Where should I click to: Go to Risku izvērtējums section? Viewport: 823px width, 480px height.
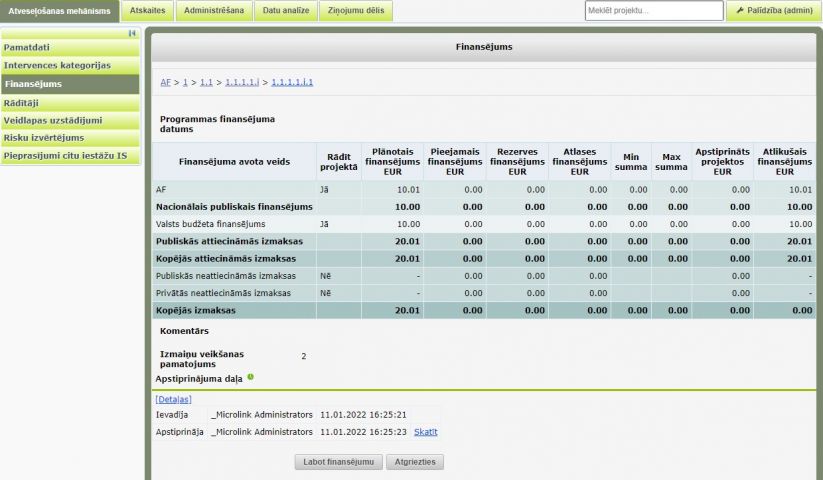coord(70,138)
